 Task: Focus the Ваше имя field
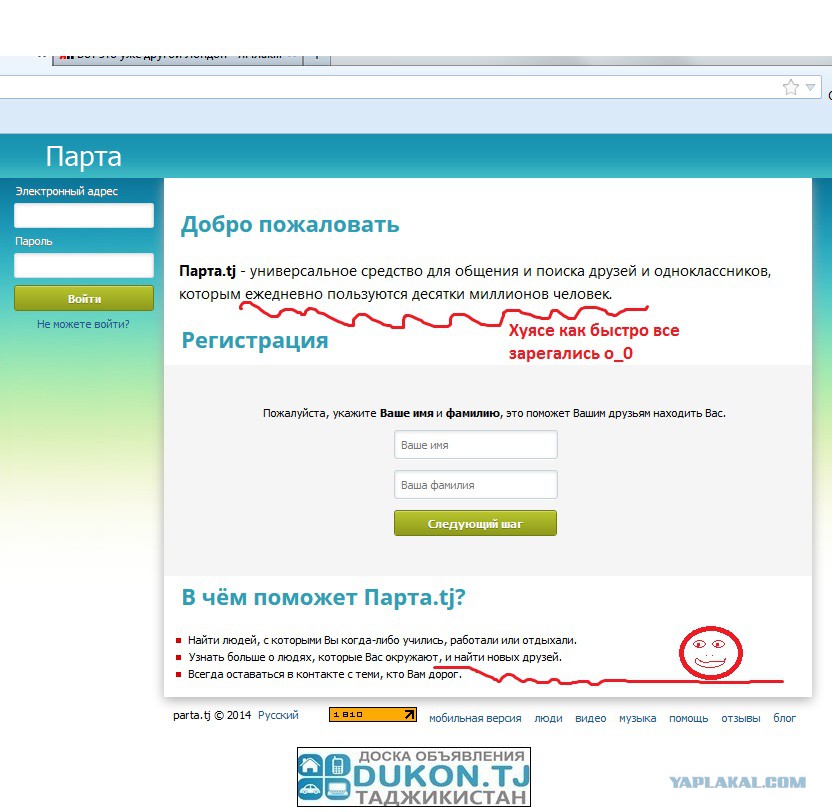coord(476,445)
